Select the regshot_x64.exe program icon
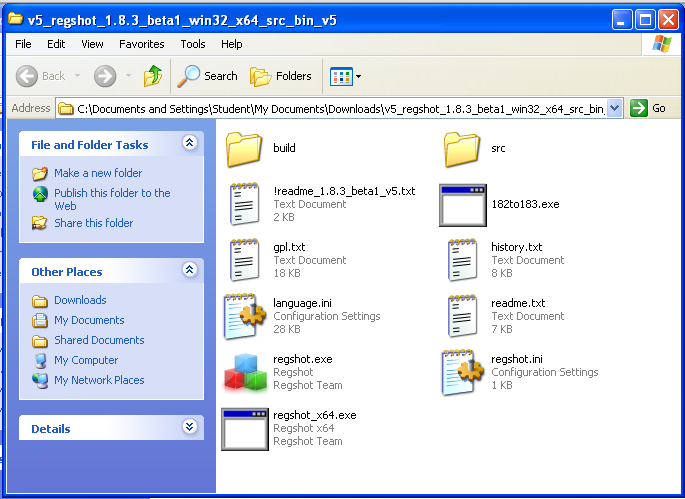The image size is (685, 499). tap(245, 429)
